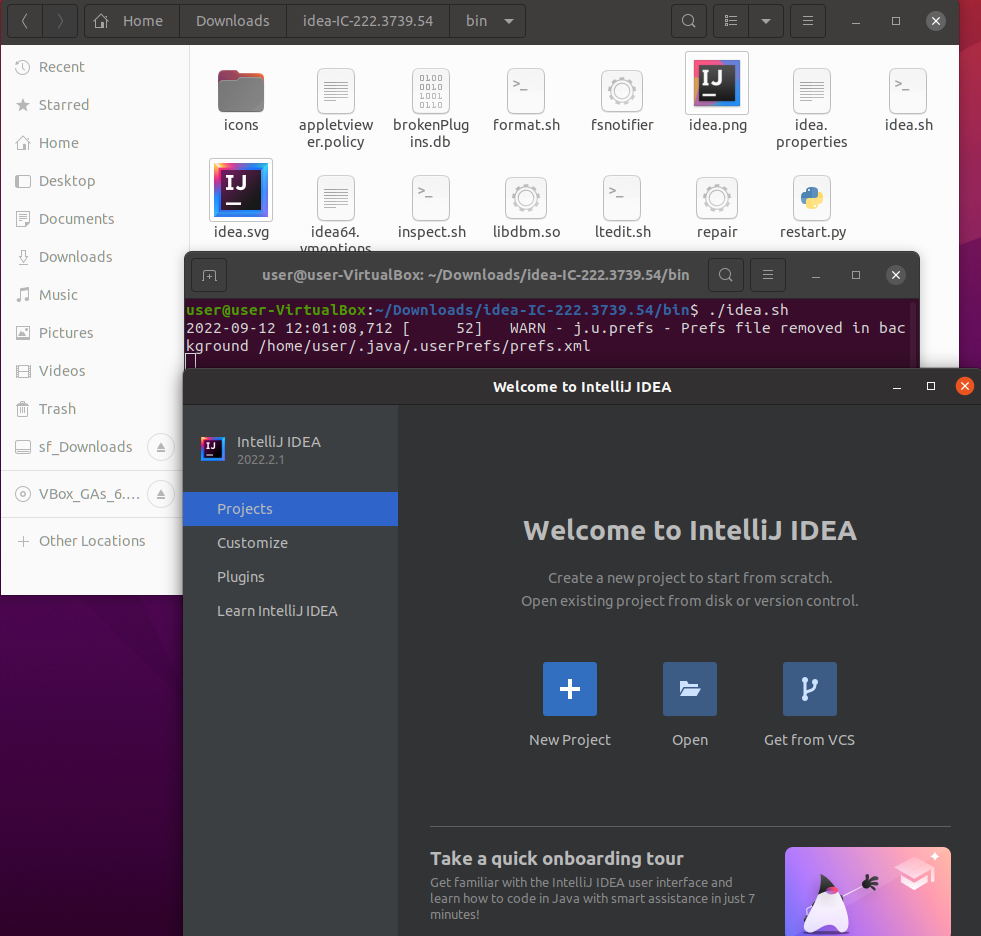Open Pictures in the file manager sidebar

(x=91, y=333)
